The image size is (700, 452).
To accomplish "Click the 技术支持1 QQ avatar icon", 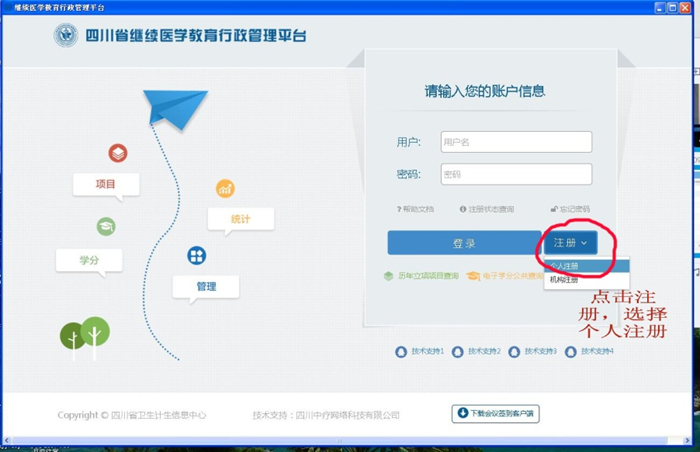I will point(402,352).
